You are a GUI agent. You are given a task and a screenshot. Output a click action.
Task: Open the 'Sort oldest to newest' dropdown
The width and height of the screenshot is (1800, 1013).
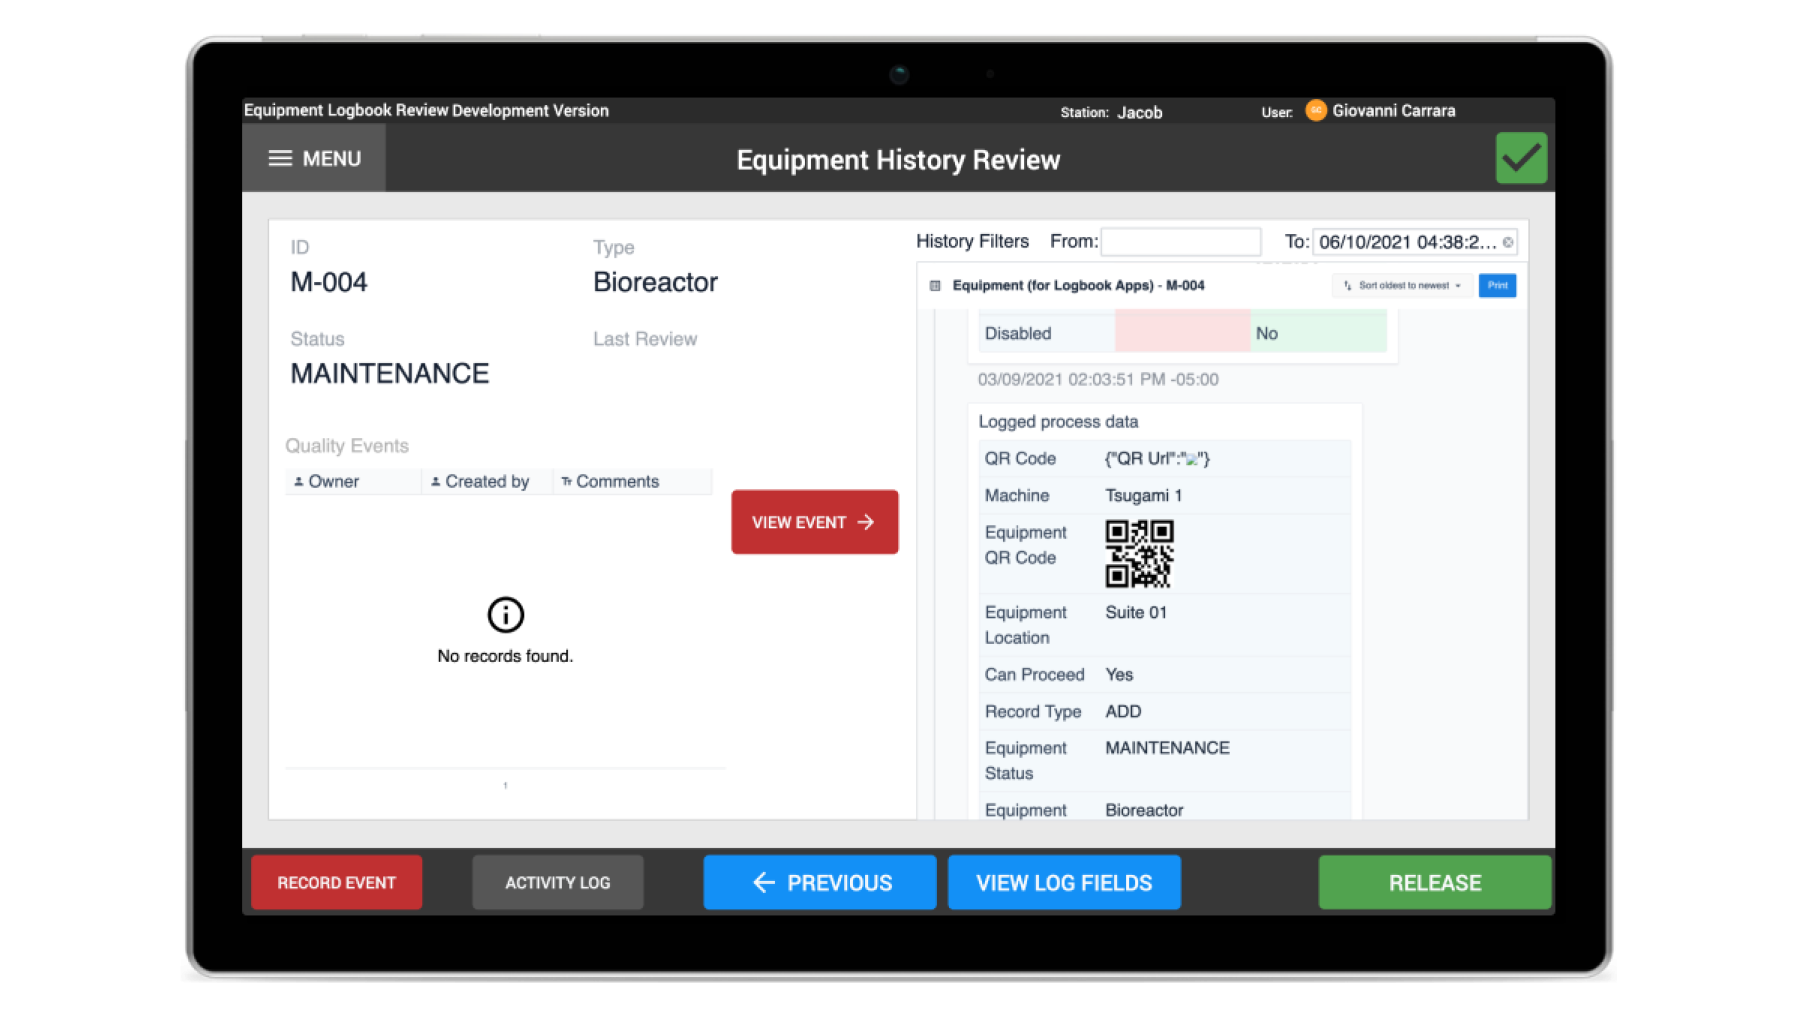coord(1403,285)
